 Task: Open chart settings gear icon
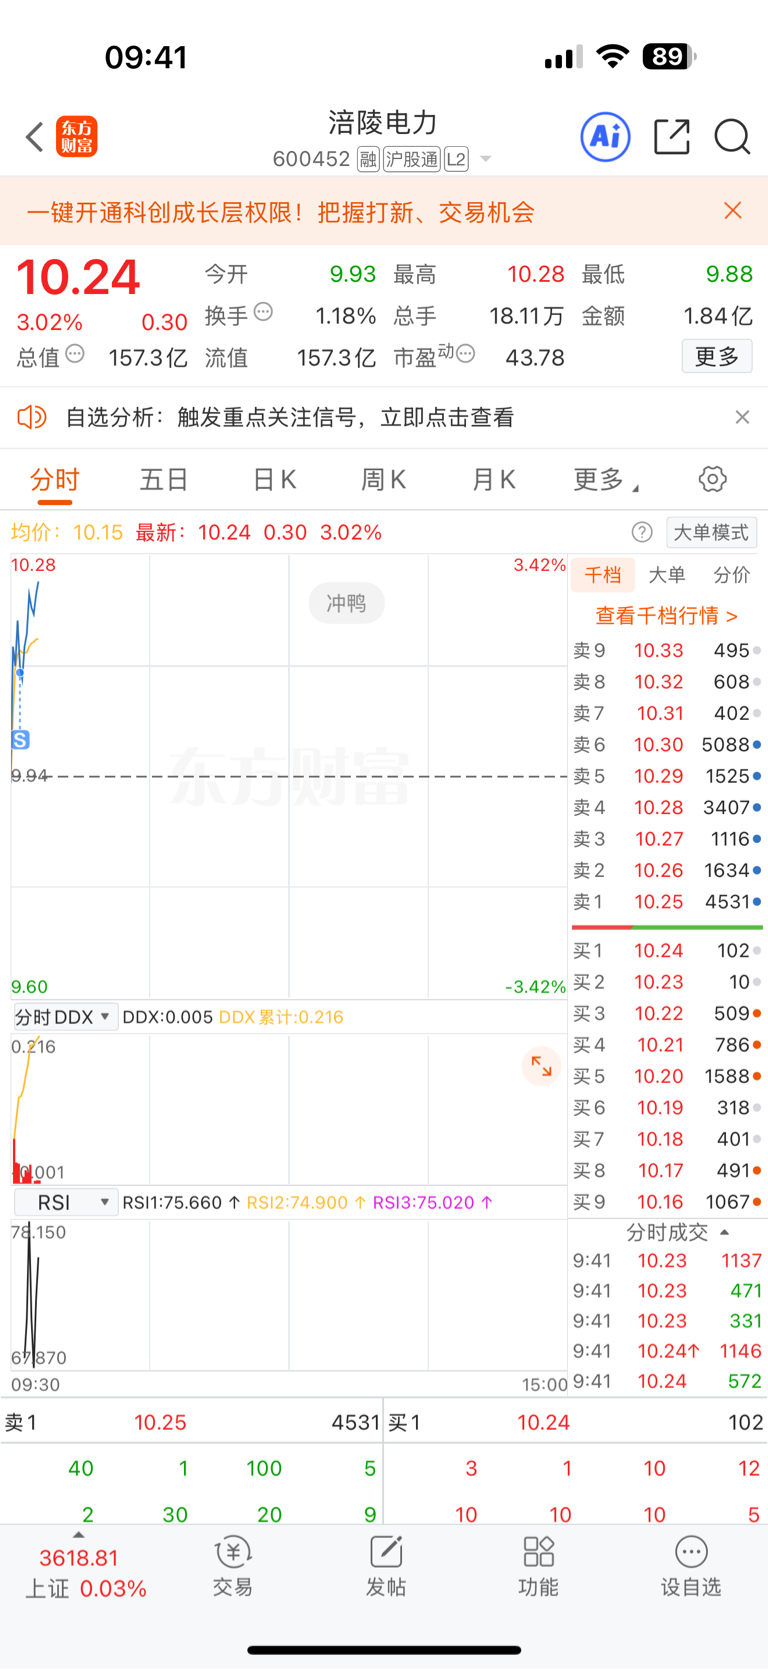(x=712, y=479)
